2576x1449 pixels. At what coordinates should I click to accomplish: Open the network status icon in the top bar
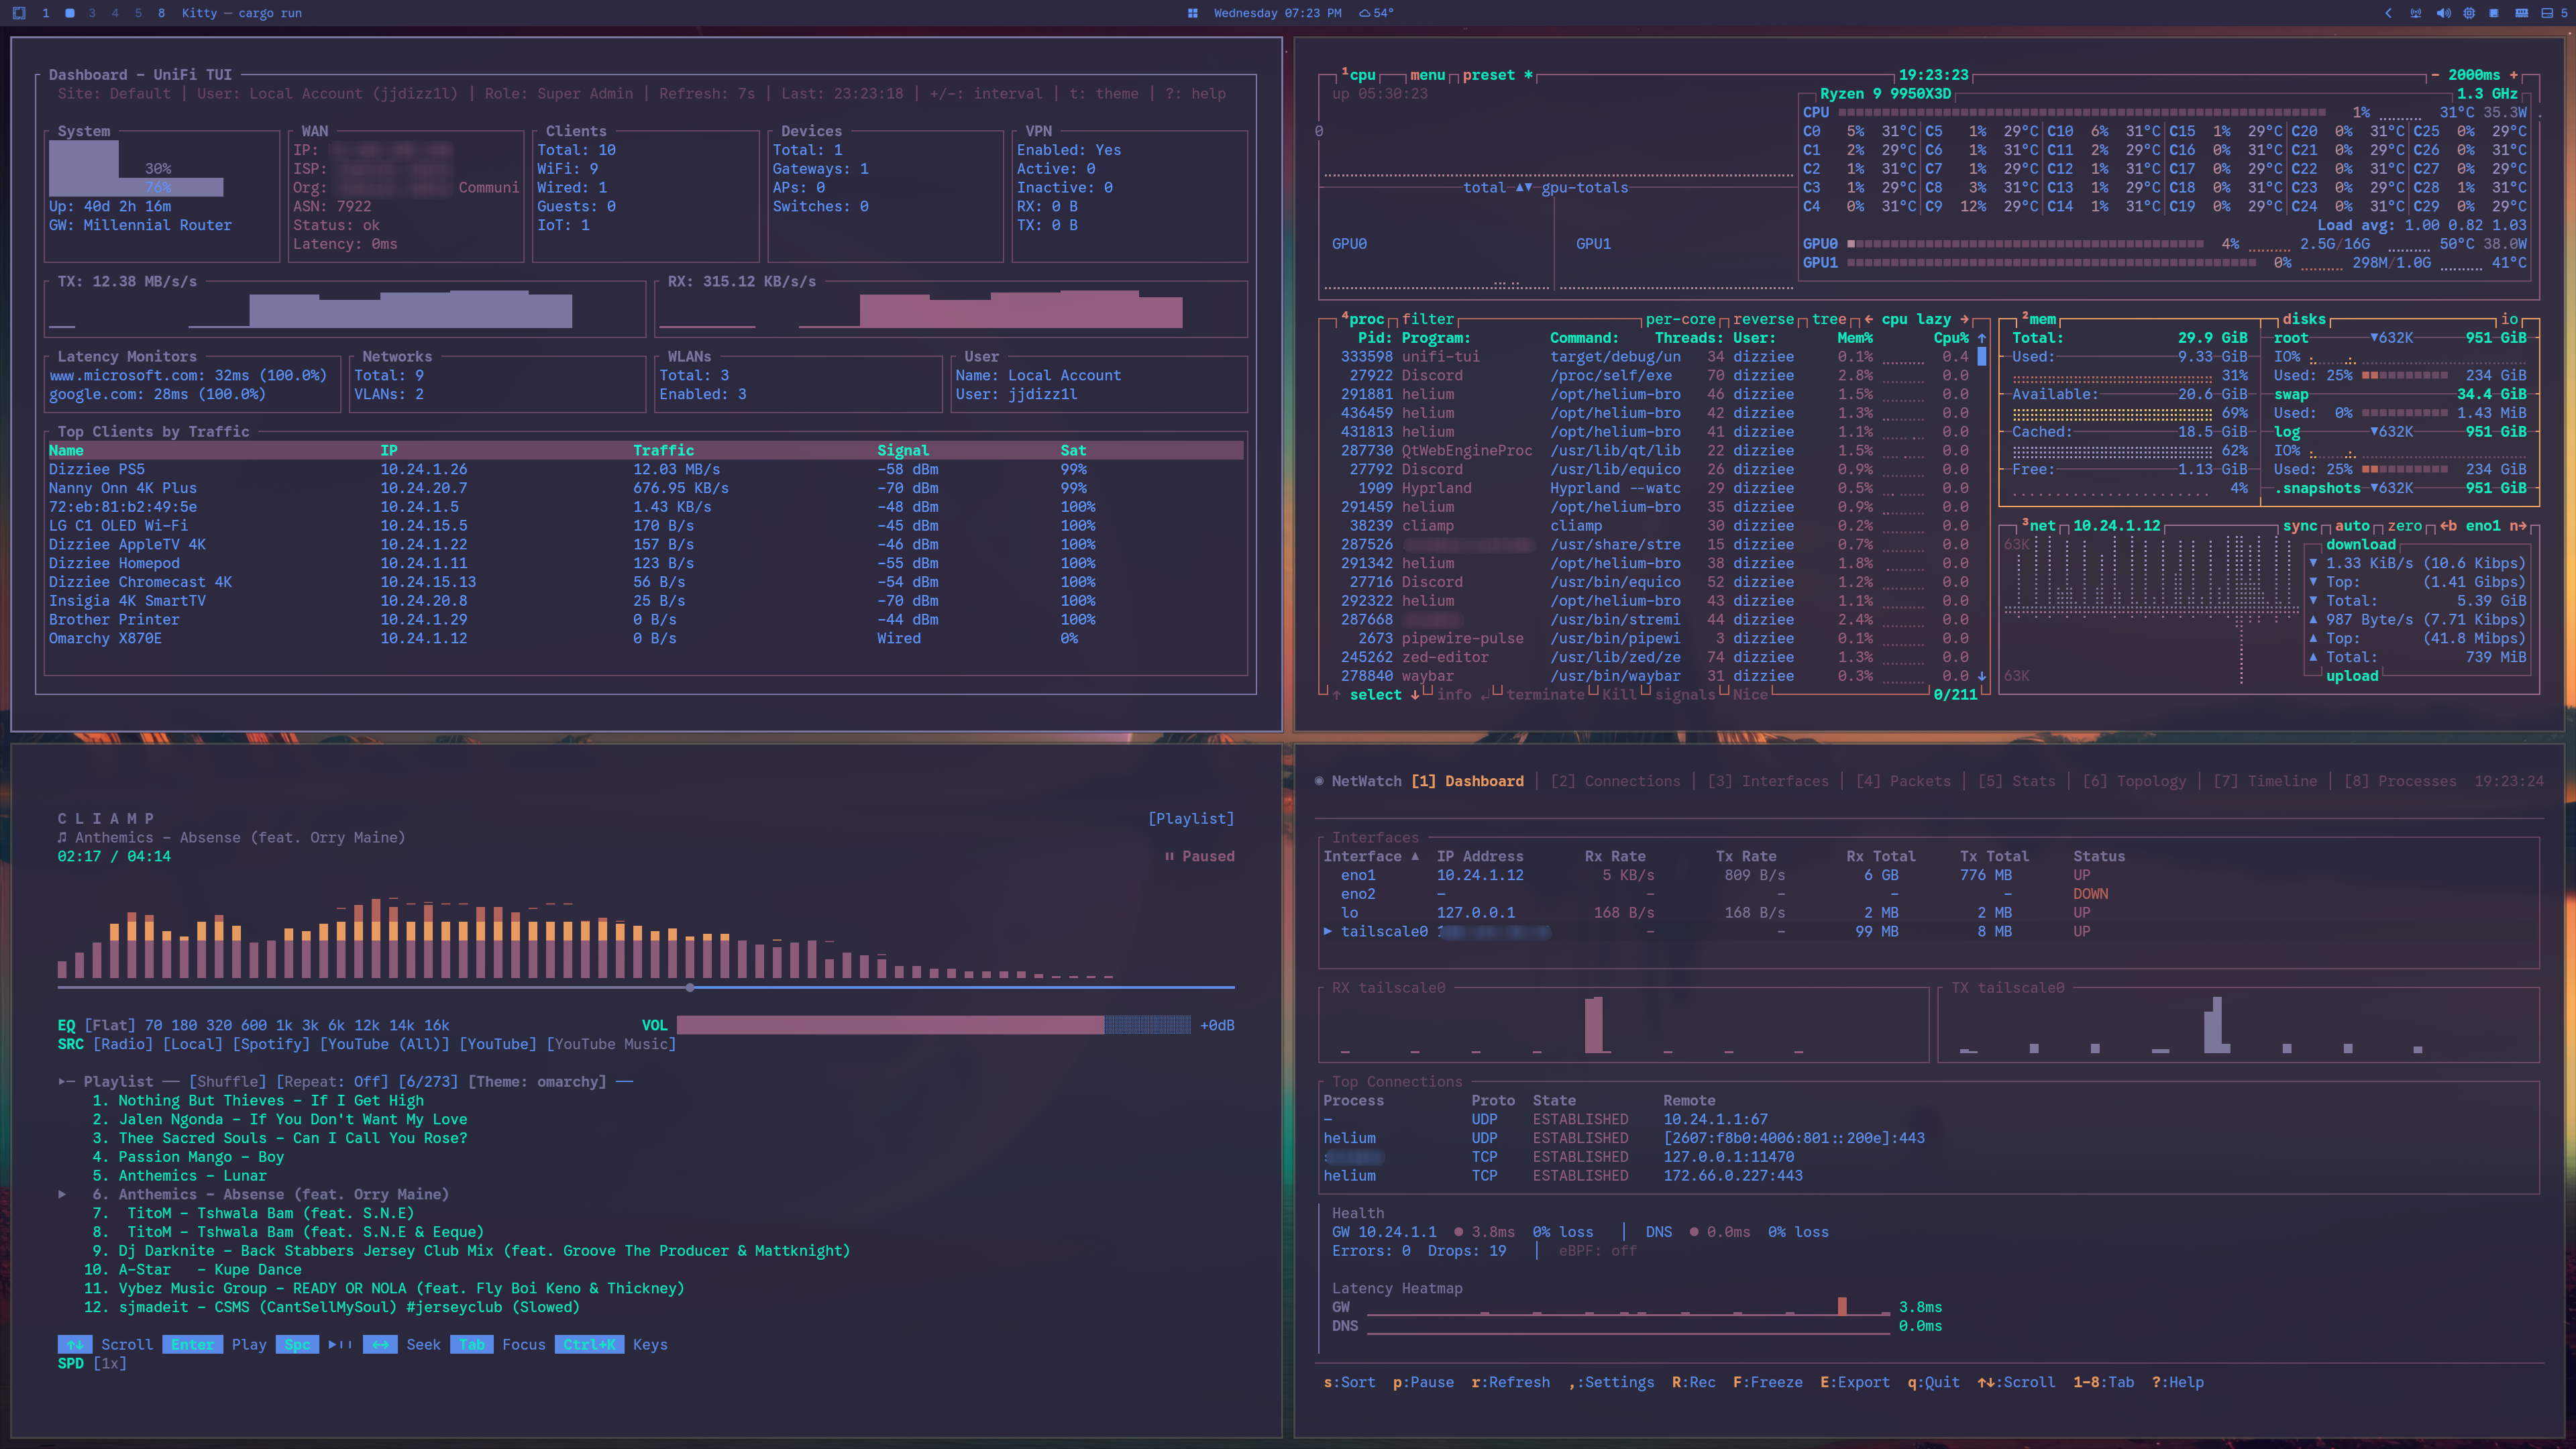click(2415, 13)
